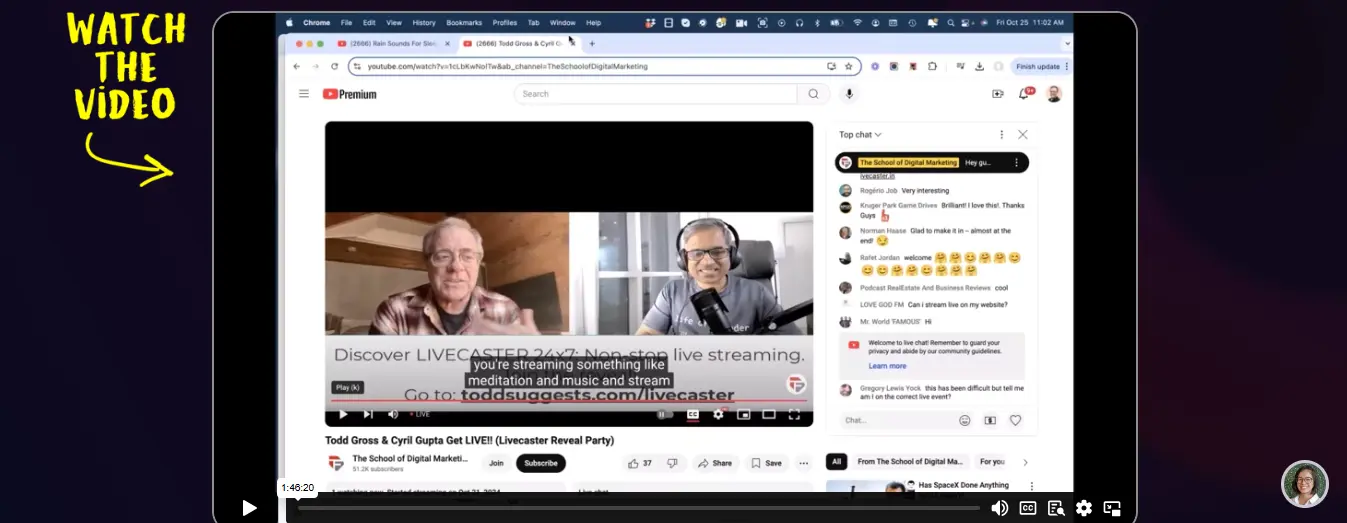1347x523 pixels.
Task: Toggle closed captions on outer video player
Action: 1028,508
